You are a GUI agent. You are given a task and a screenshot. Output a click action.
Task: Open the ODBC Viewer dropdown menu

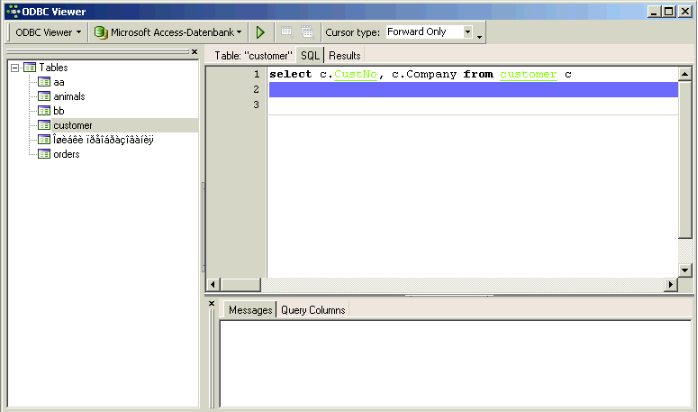pos(49,32)
